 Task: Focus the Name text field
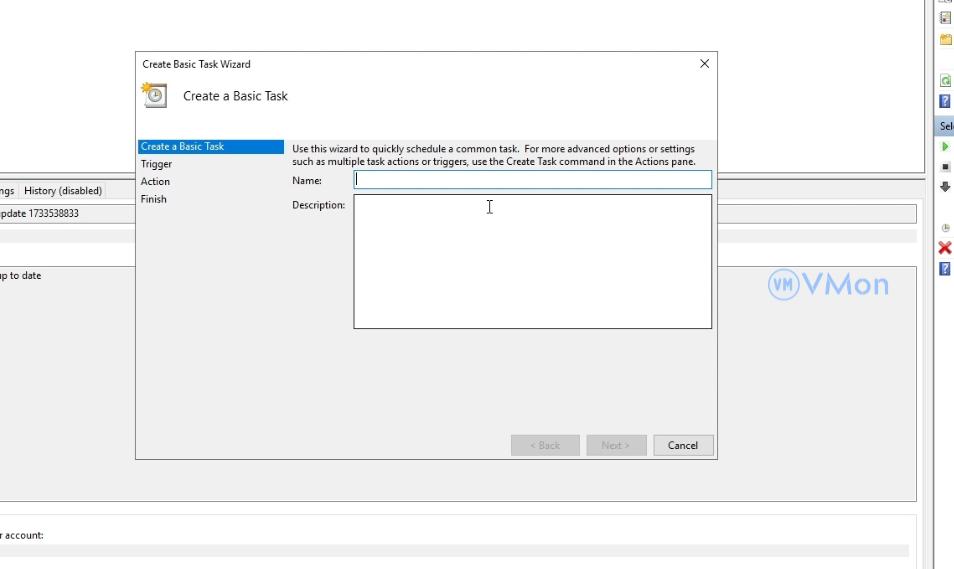point(532,180)
